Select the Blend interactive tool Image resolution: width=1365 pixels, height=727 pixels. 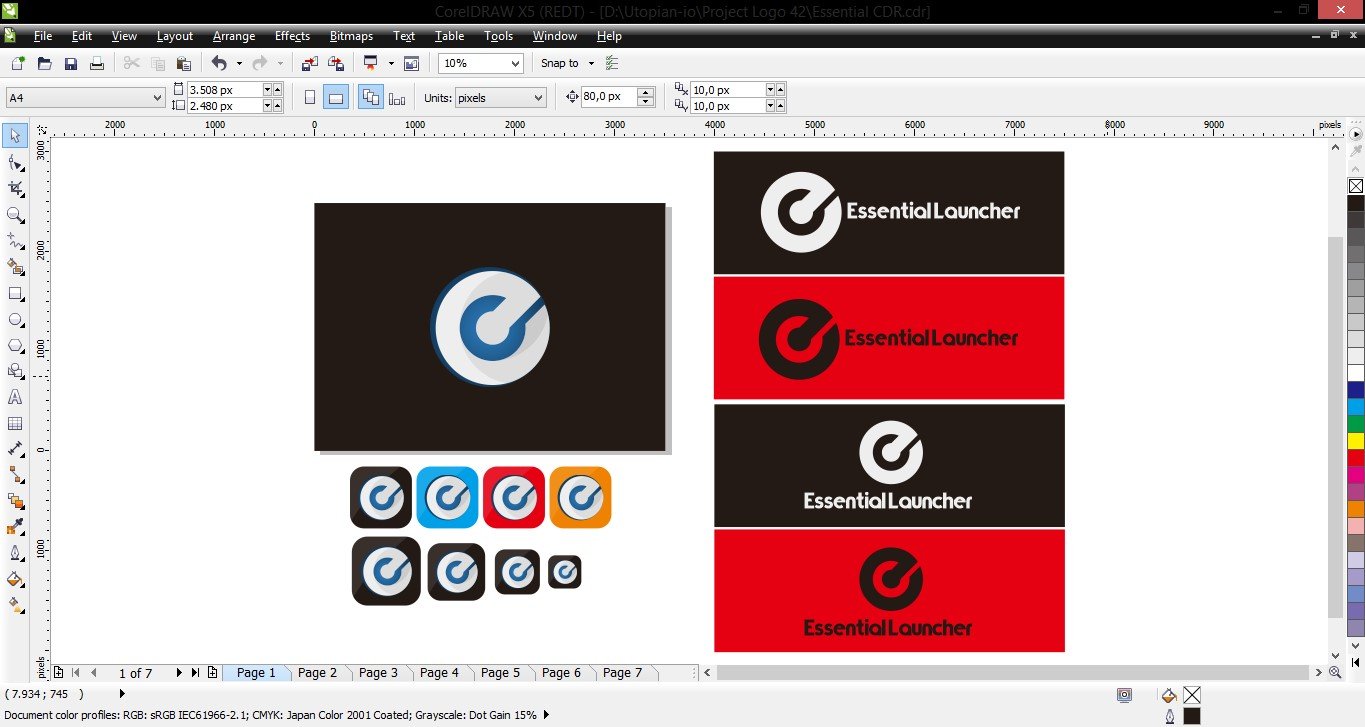[15, 501]
